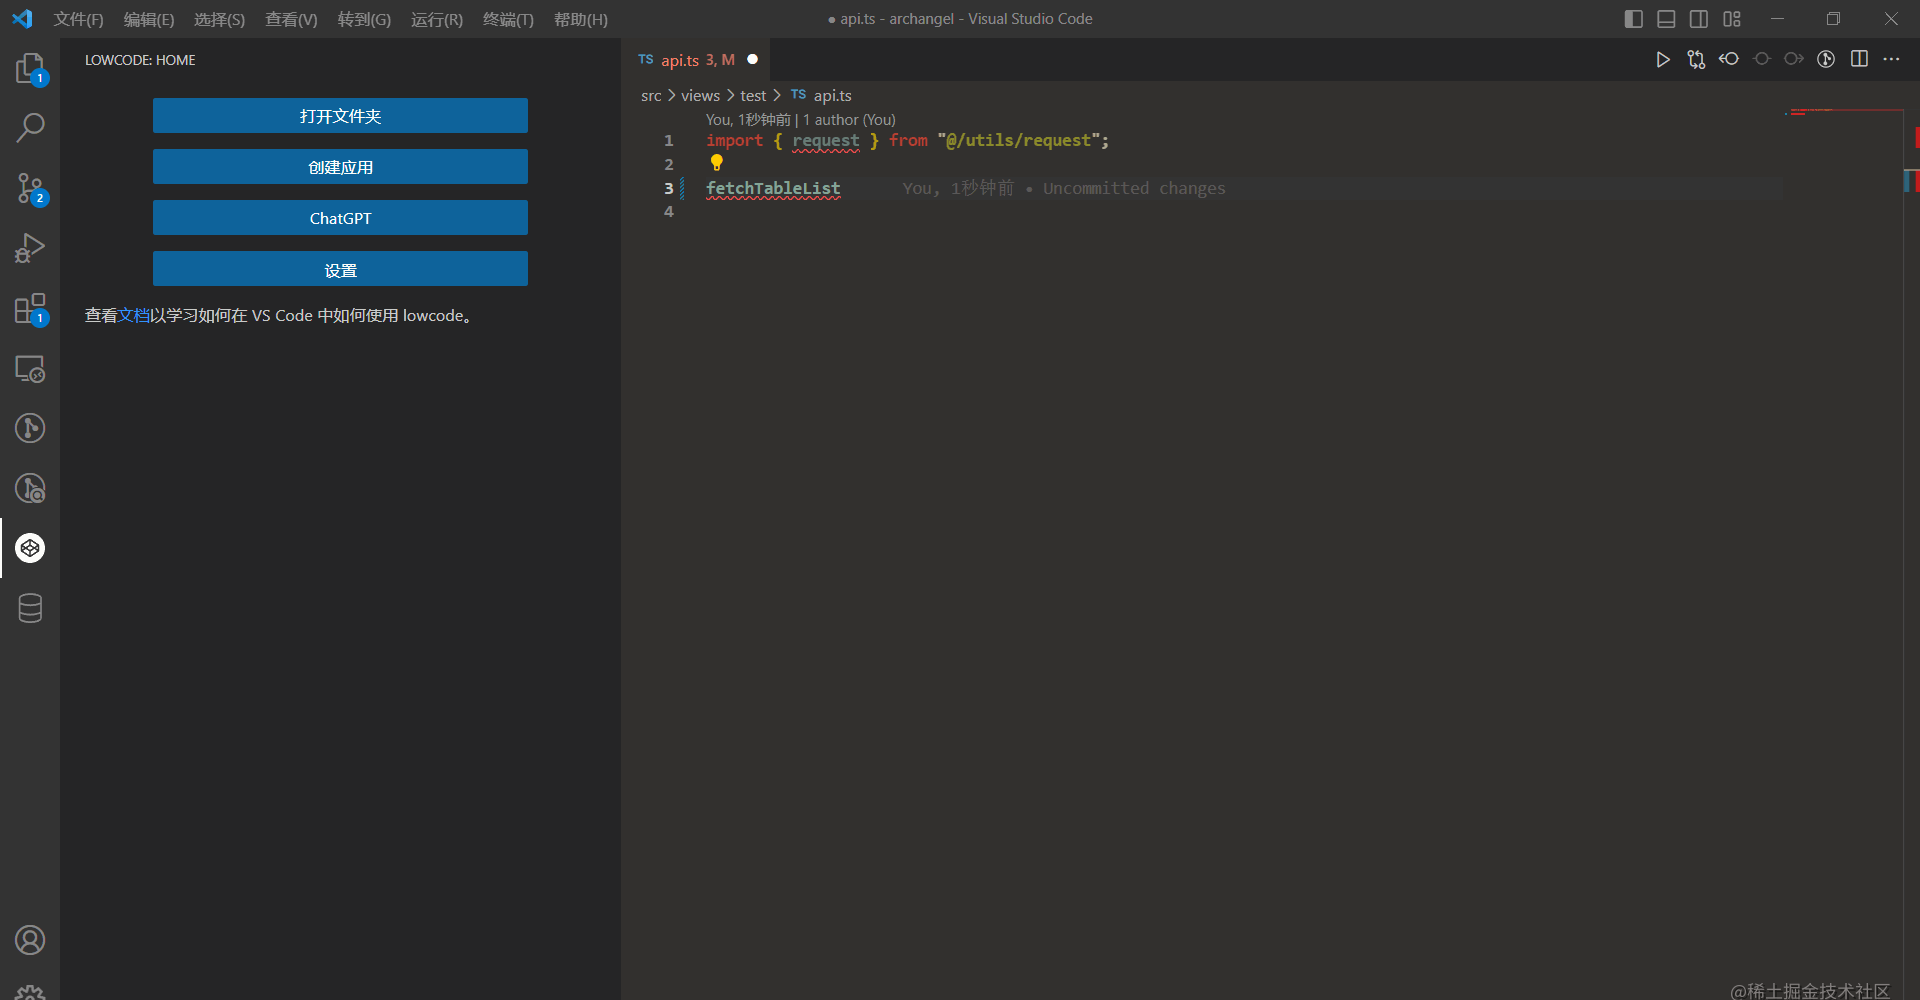Expand the views breadcrumb segment

tap(700, 95)
